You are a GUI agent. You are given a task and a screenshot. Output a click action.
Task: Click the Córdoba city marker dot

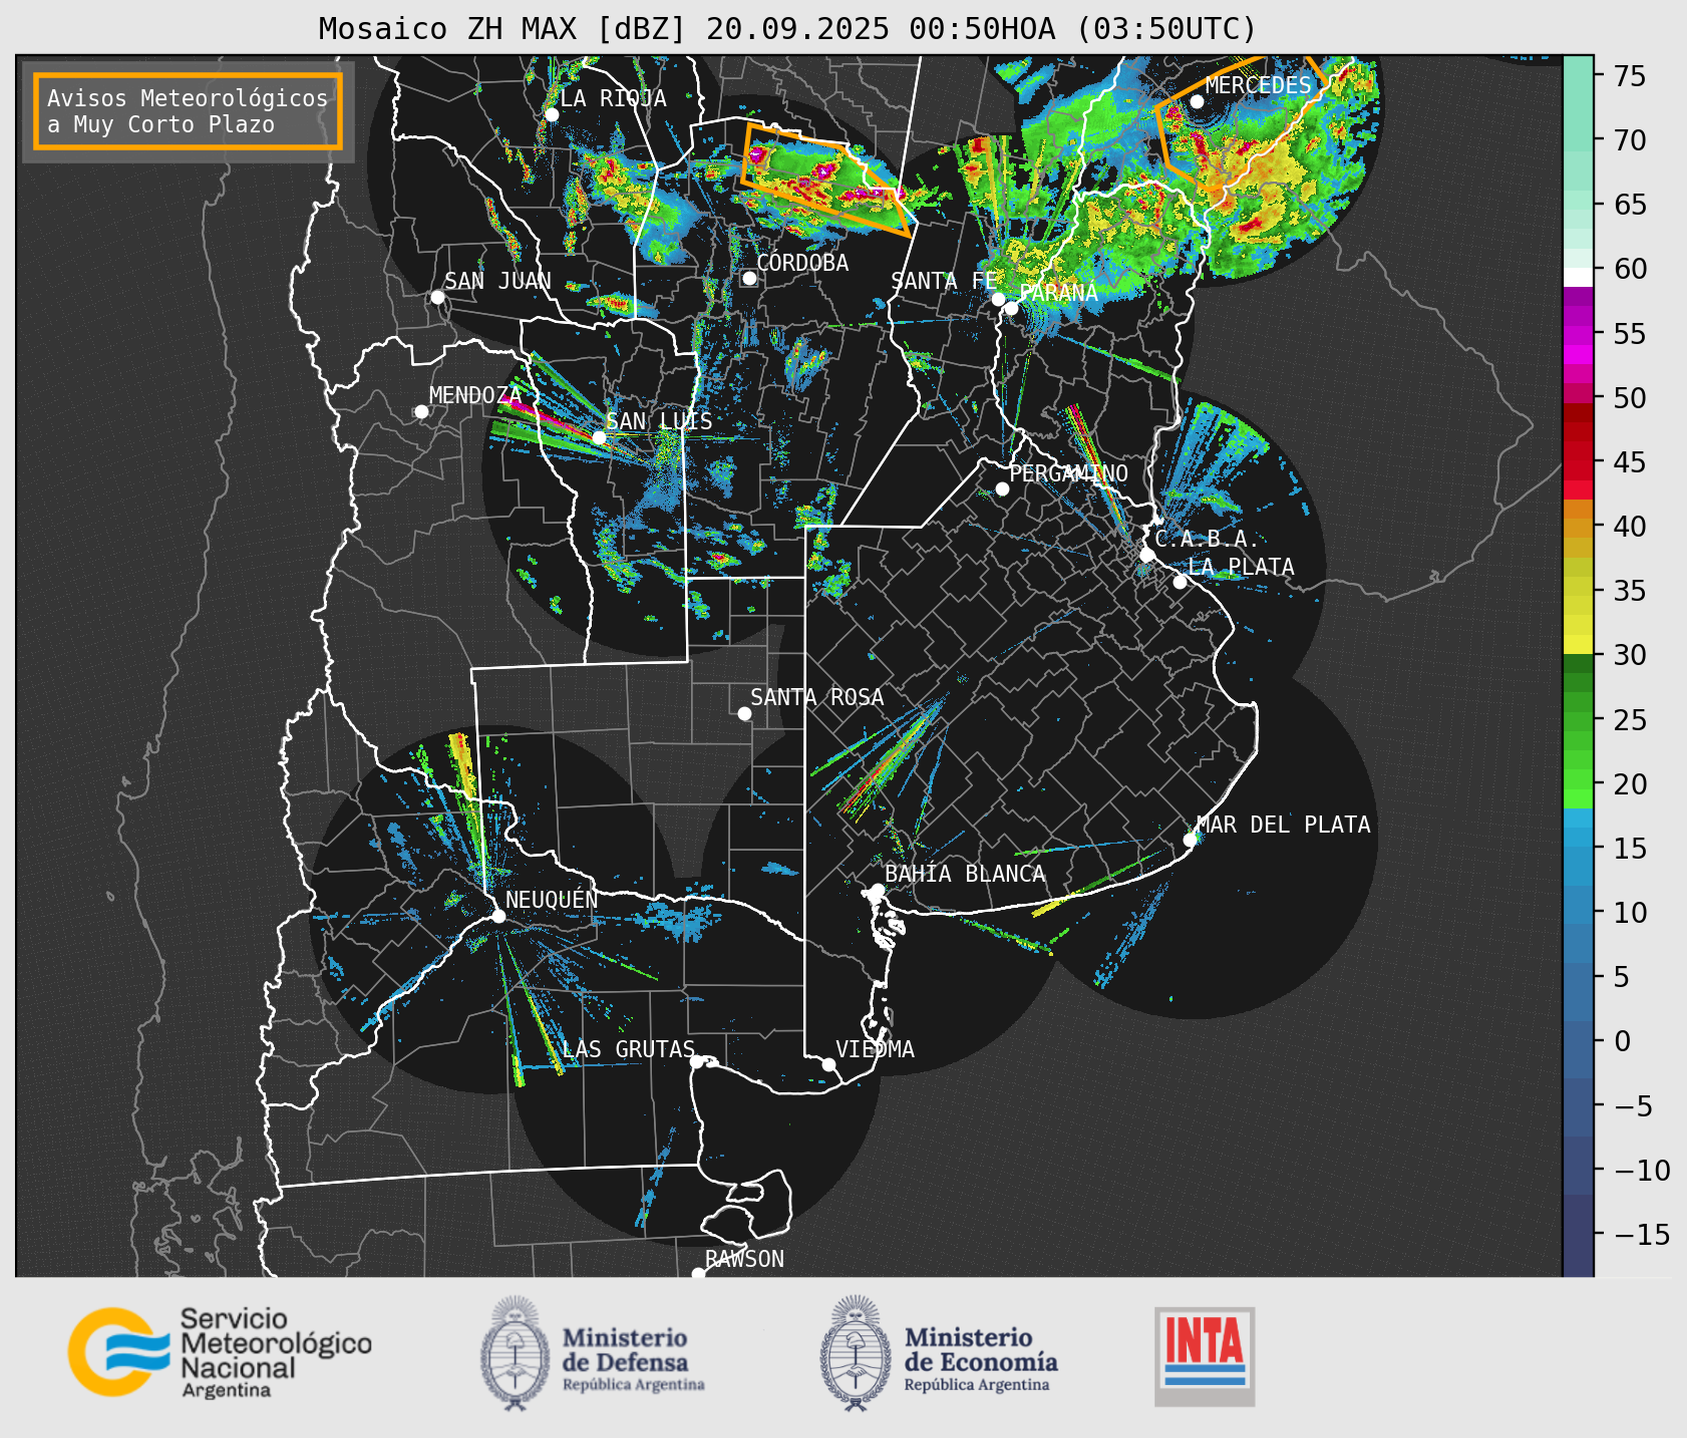(x=749, y=278)
